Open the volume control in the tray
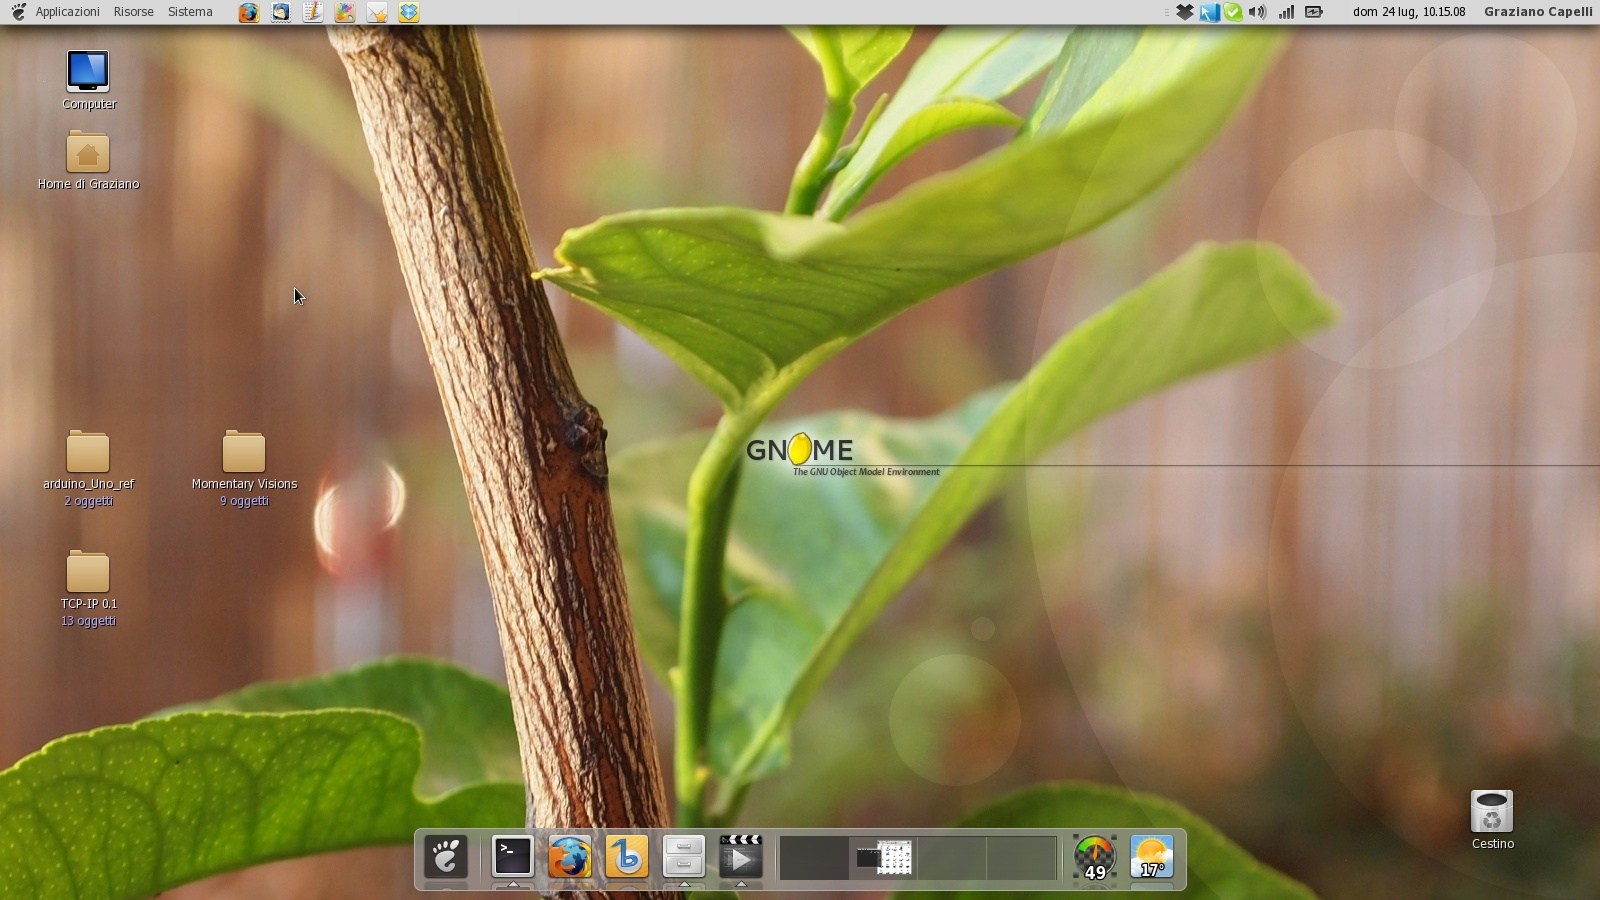 pyautogui.click(x=1258, y=12)
